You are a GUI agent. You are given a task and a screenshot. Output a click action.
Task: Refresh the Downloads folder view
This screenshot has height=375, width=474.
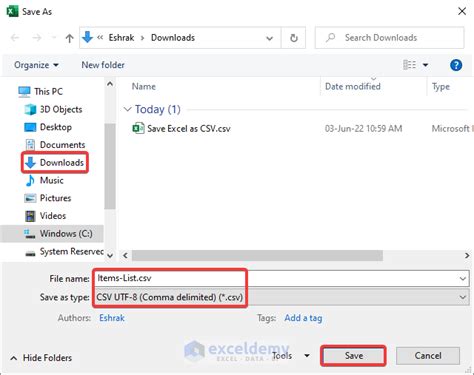(294, 38)
